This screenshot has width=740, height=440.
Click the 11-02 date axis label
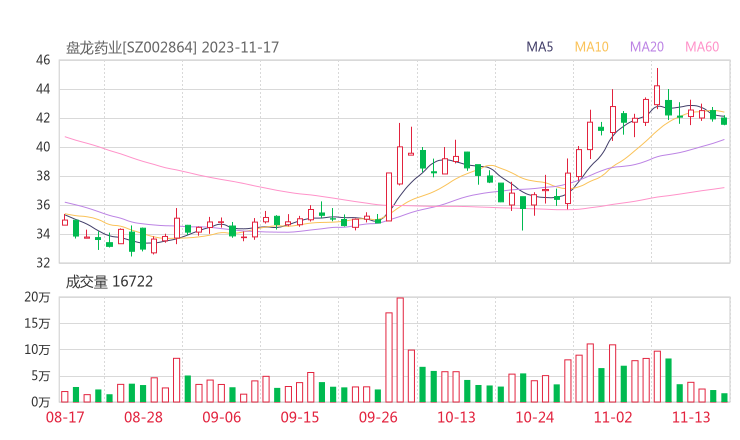[613, 417]
